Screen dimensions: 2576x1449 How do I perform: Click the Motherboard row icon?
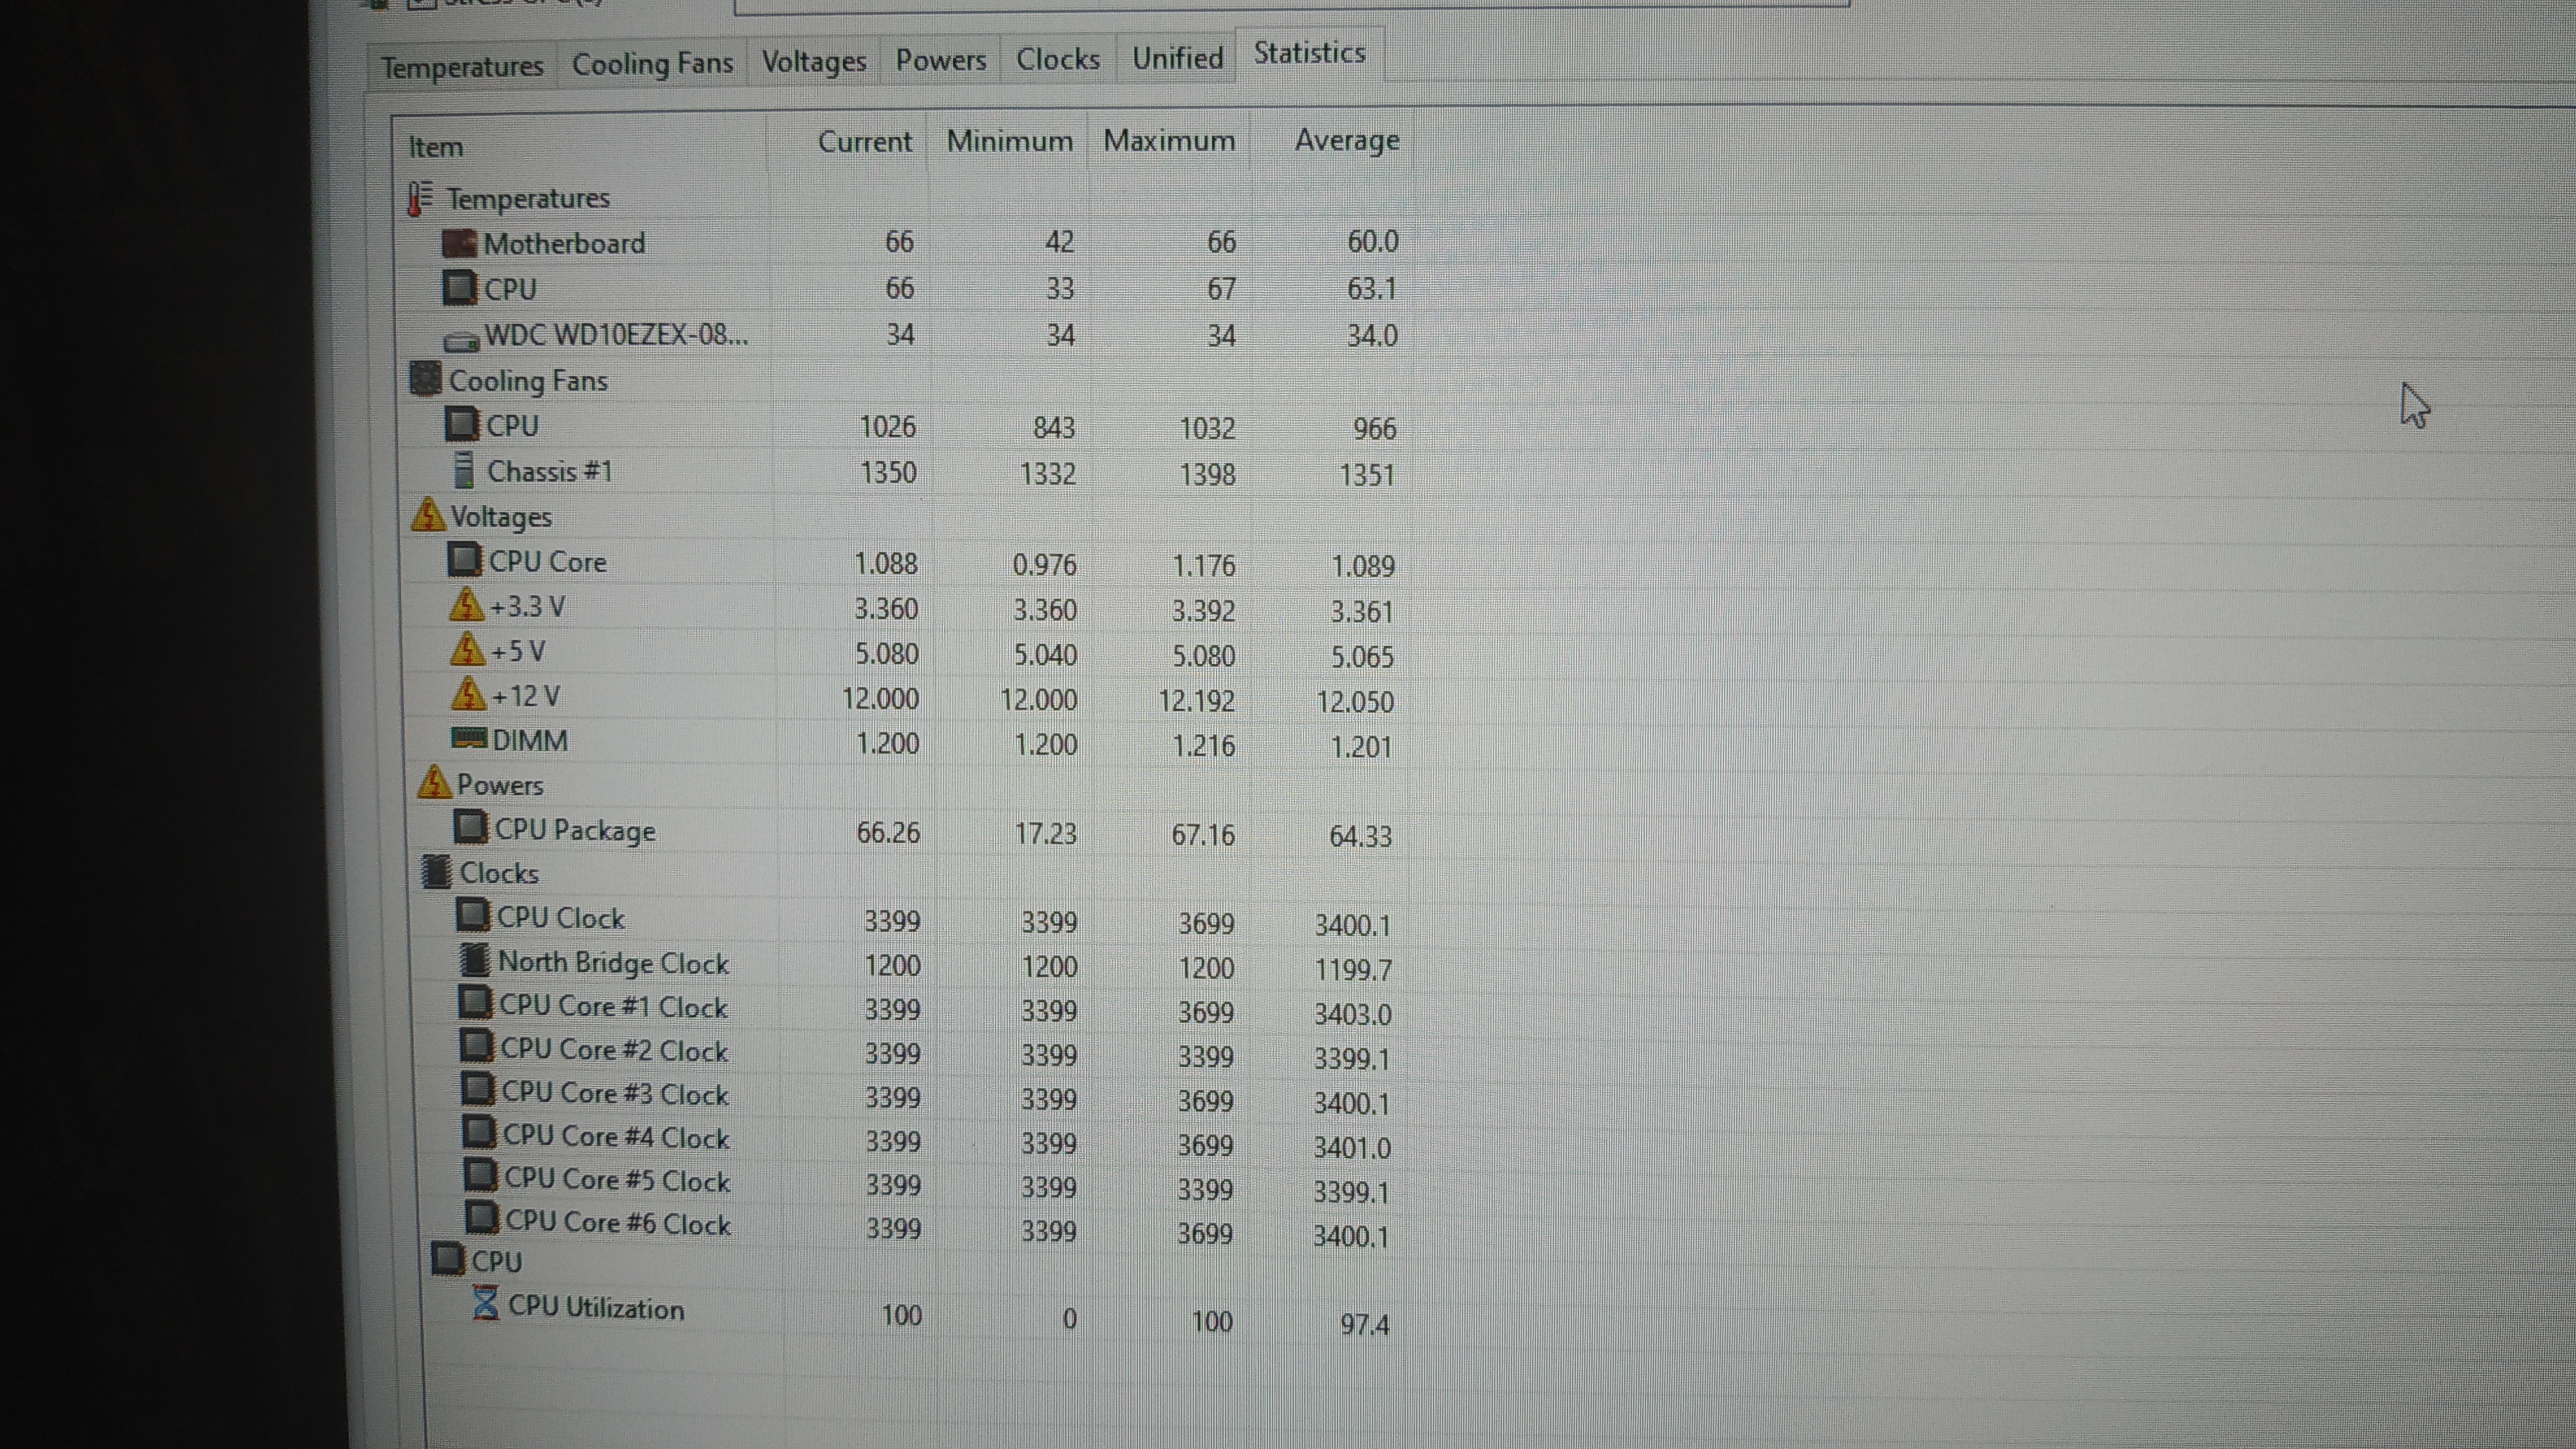point(459,243)
